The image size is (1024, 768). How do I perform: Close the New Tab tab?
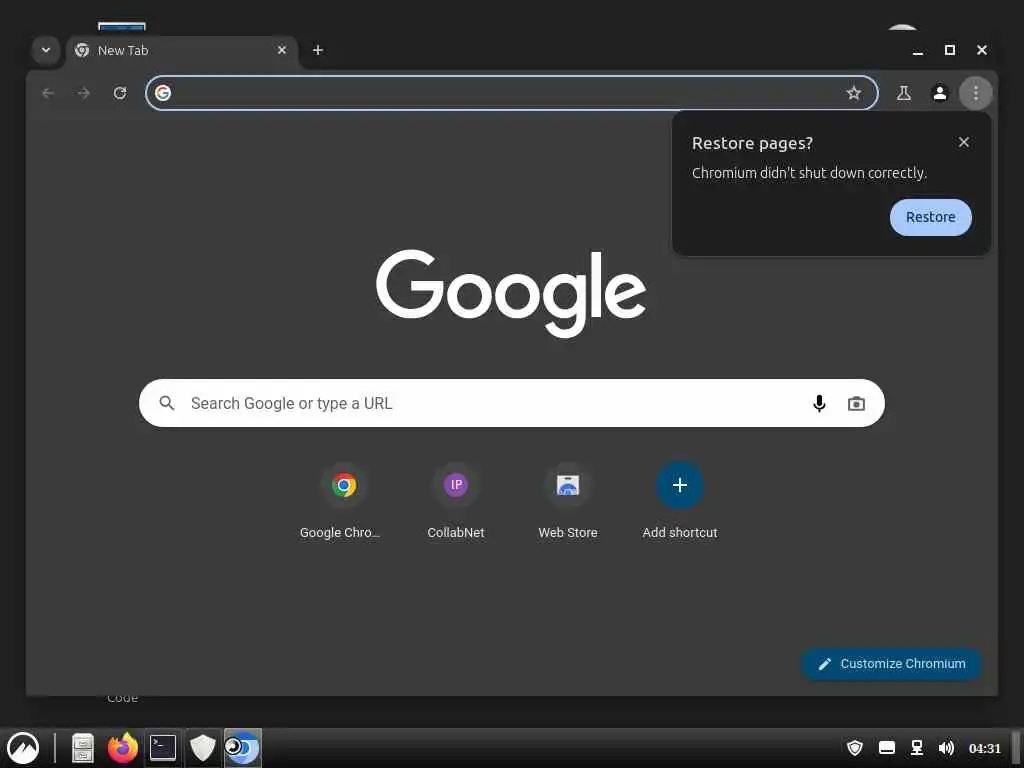(x=281, y=50)
